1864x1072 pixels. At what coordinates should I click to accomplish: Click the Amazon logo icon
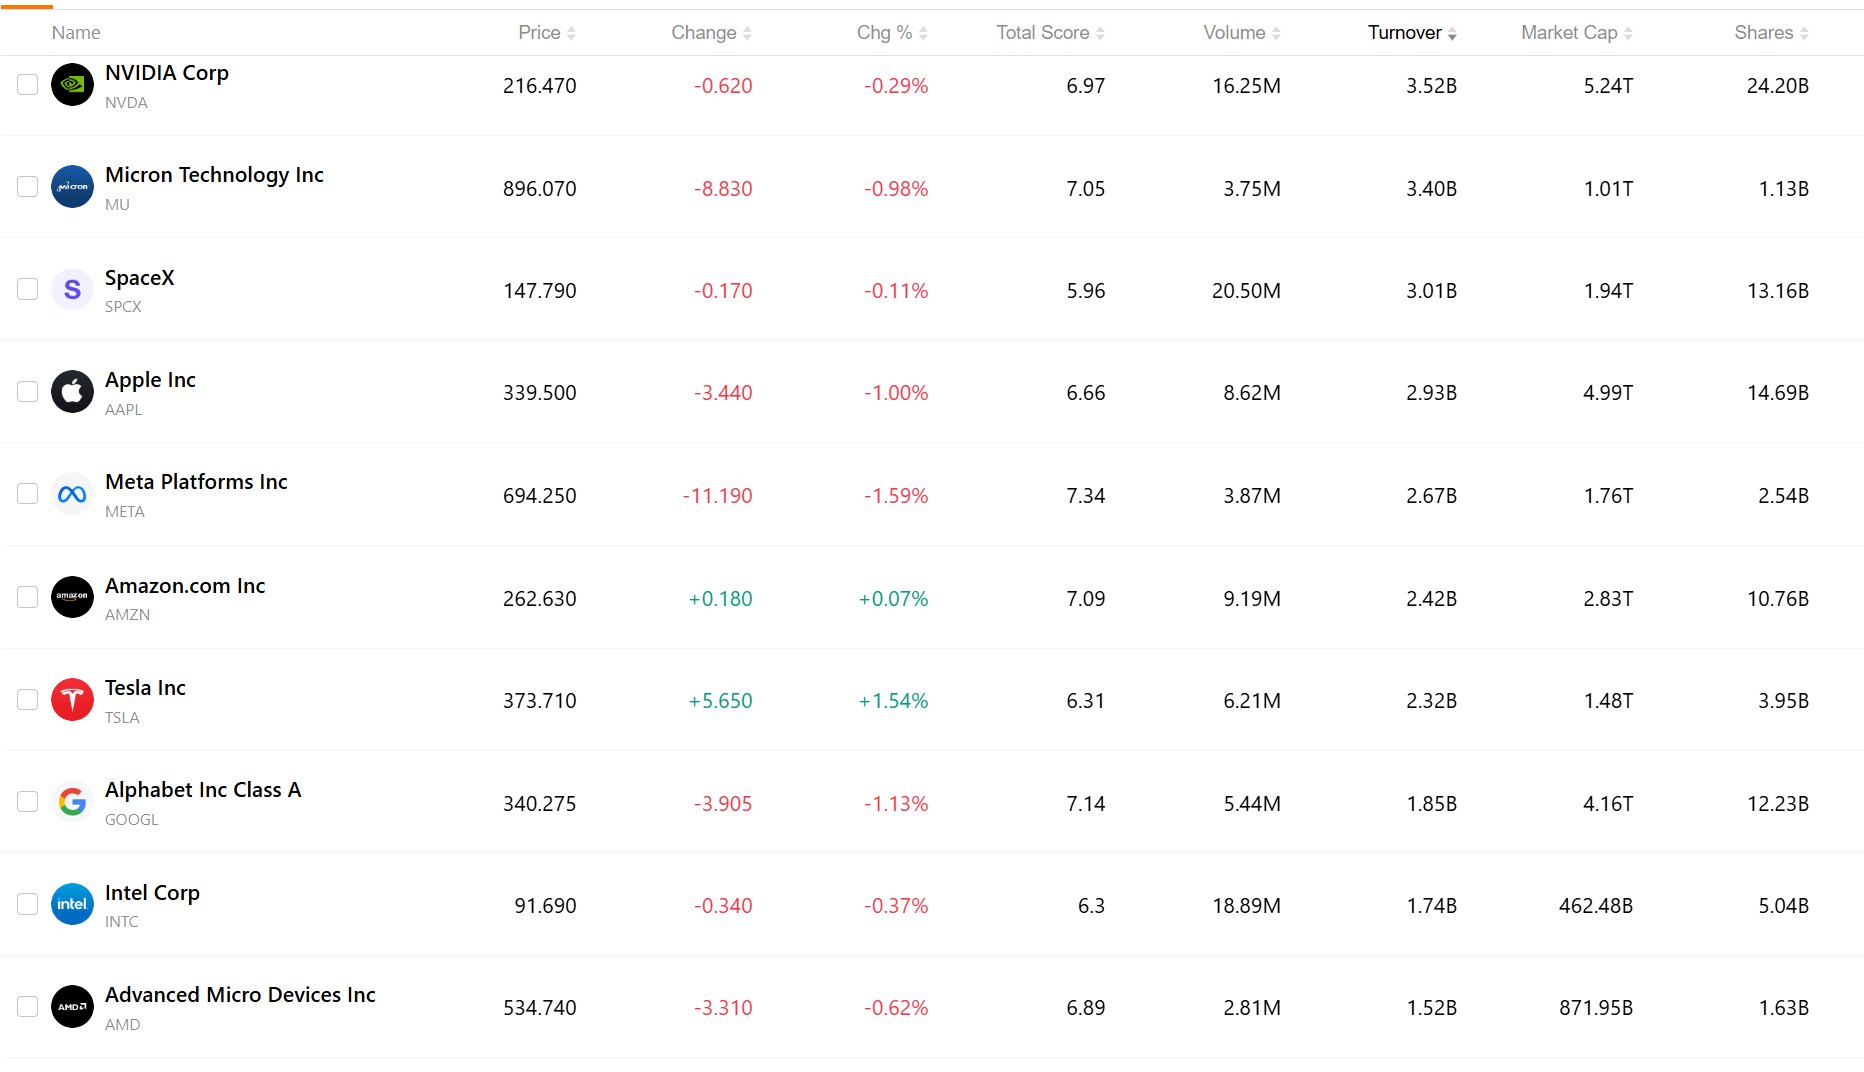click(x=72, y=597)
